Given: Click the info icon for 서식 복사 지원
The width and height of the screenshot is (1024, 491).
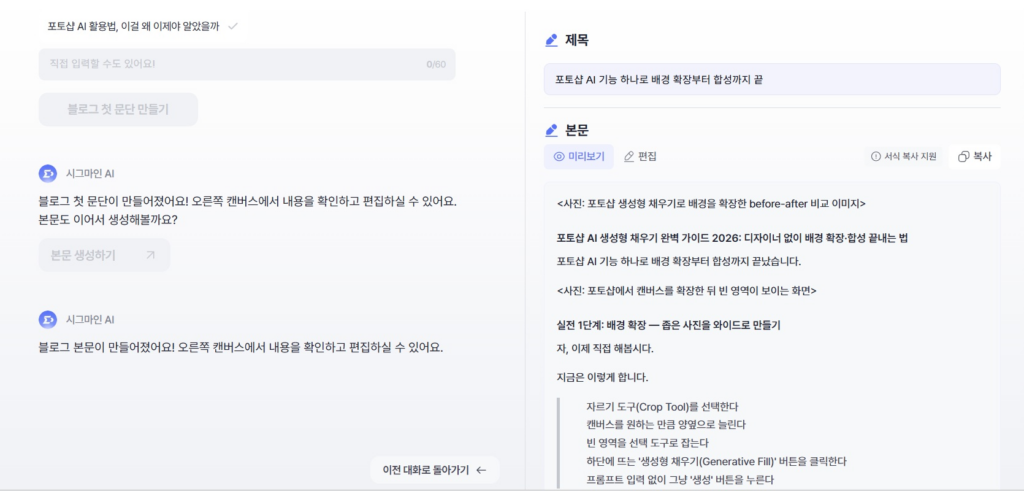Looking at the screenshot, I should click(x=876, y=157).
